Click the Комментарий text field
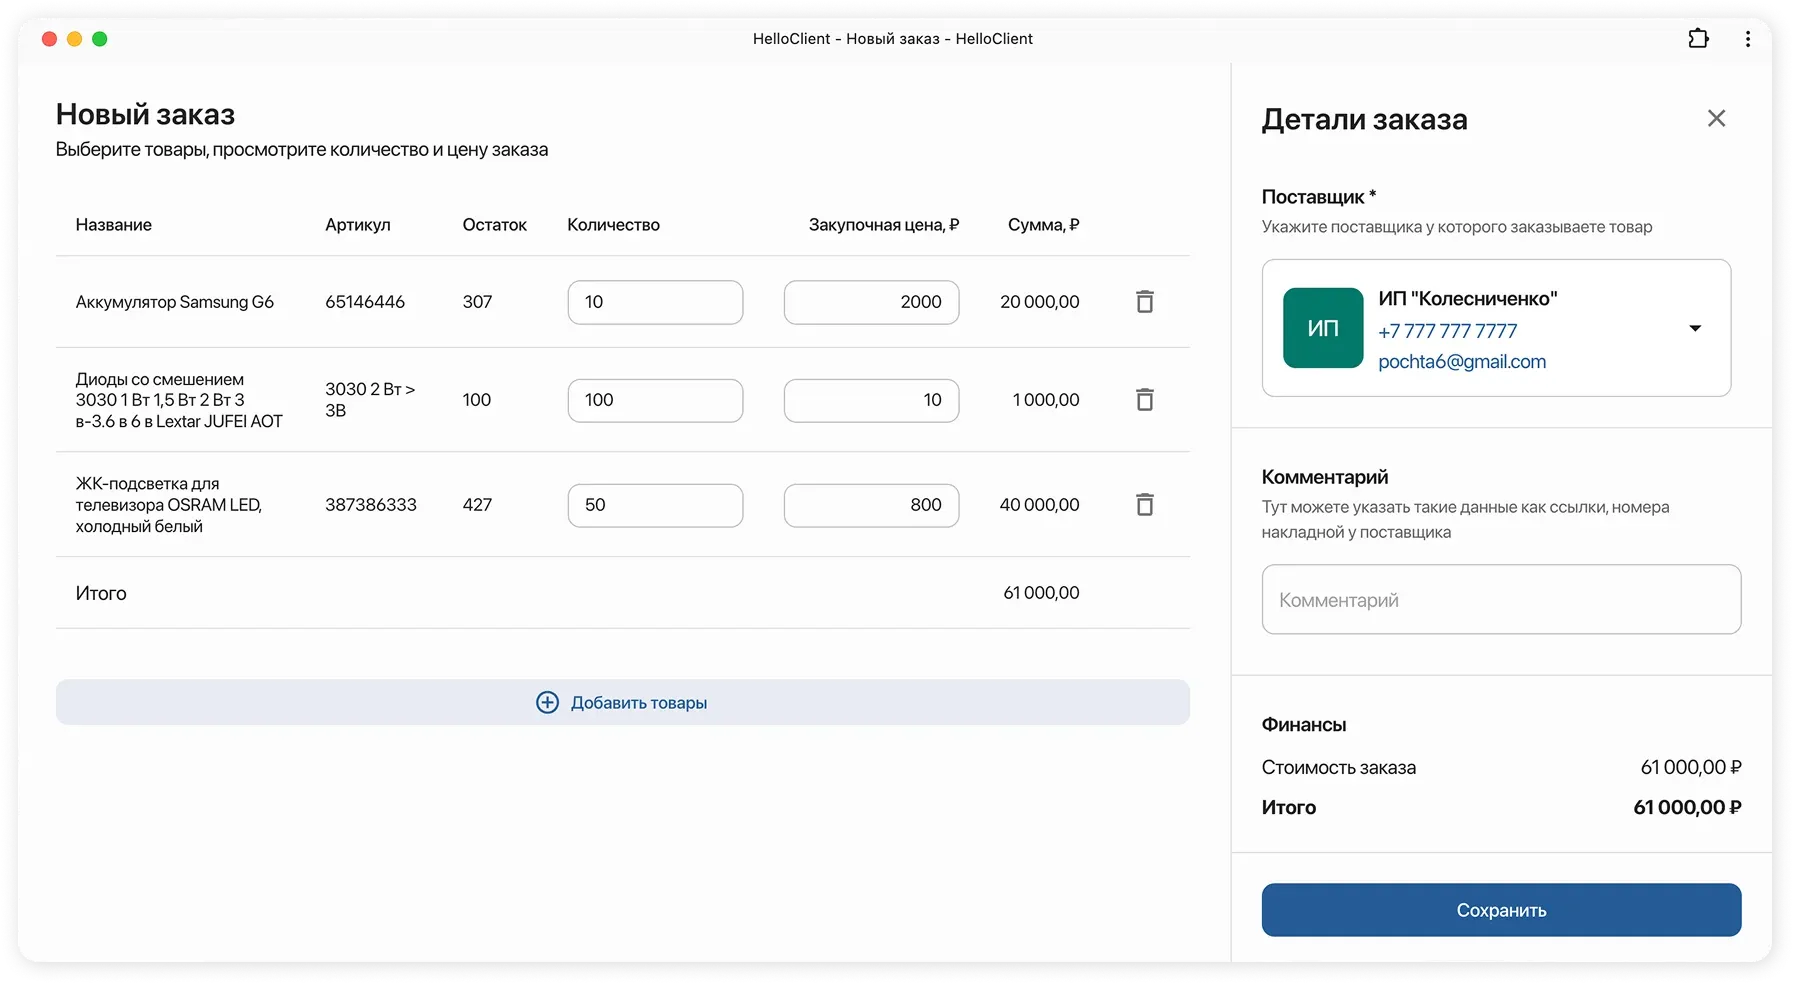 (1500, 600)
